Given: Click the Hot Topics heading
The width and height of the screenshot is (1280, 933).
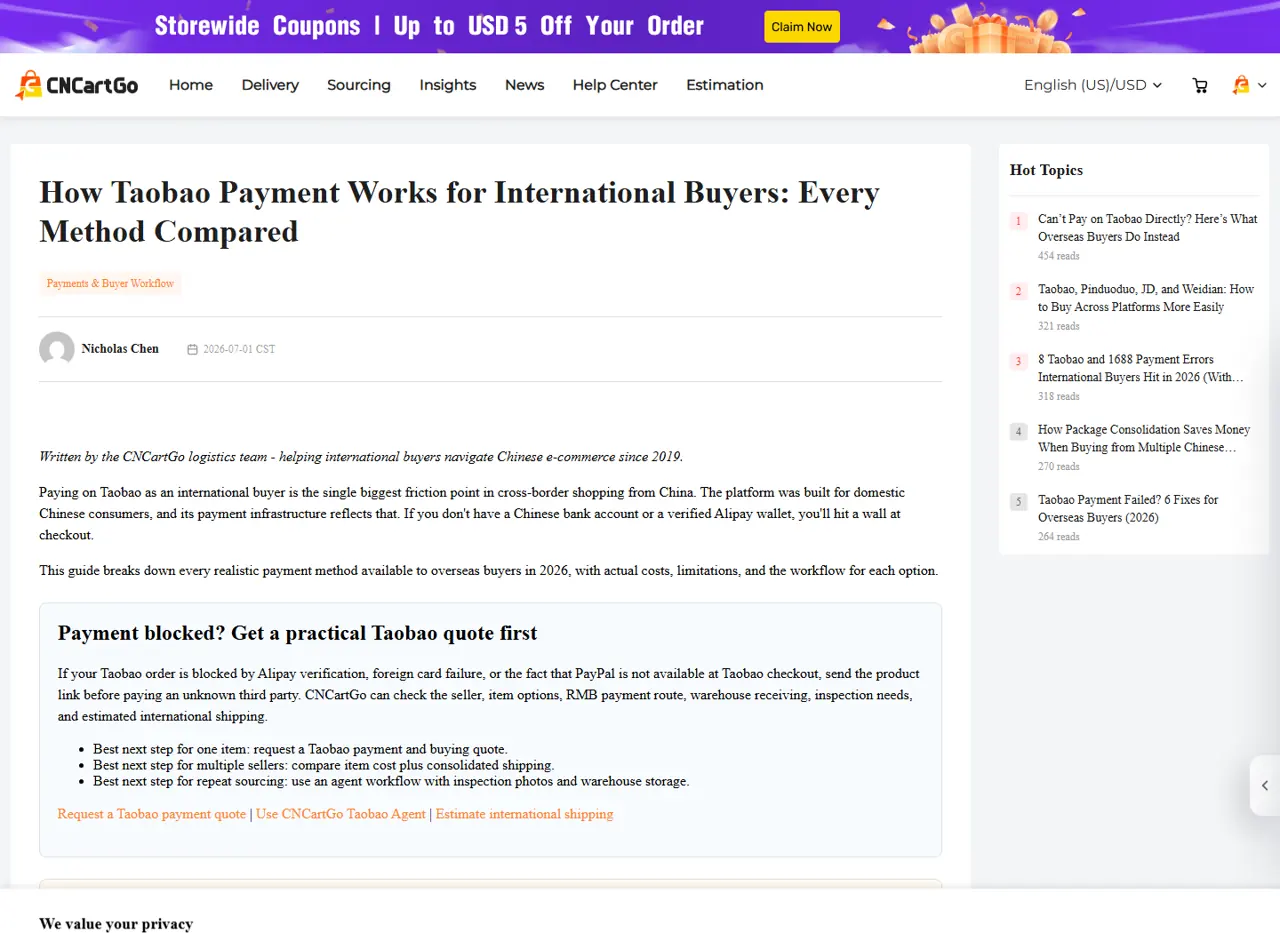Looking at the screenshot, I should click(1046, 170).
